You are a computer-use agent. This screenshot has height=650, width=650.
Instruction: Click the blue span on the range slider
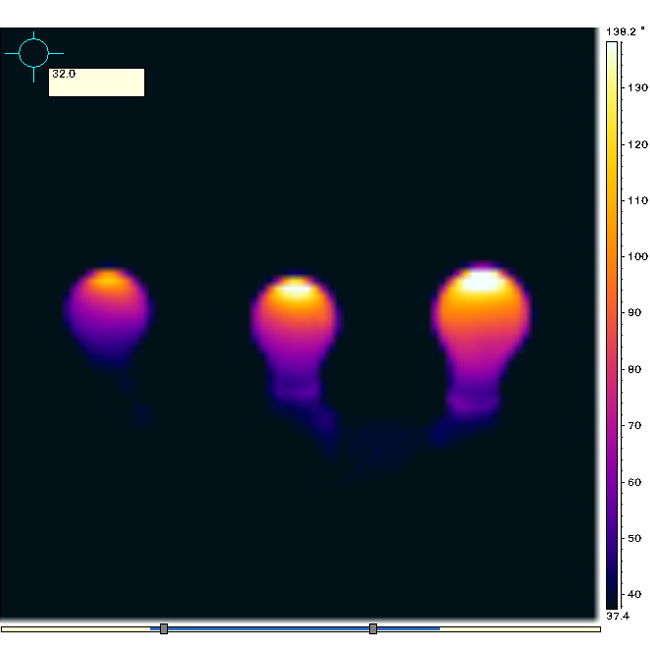click(295, 629)
